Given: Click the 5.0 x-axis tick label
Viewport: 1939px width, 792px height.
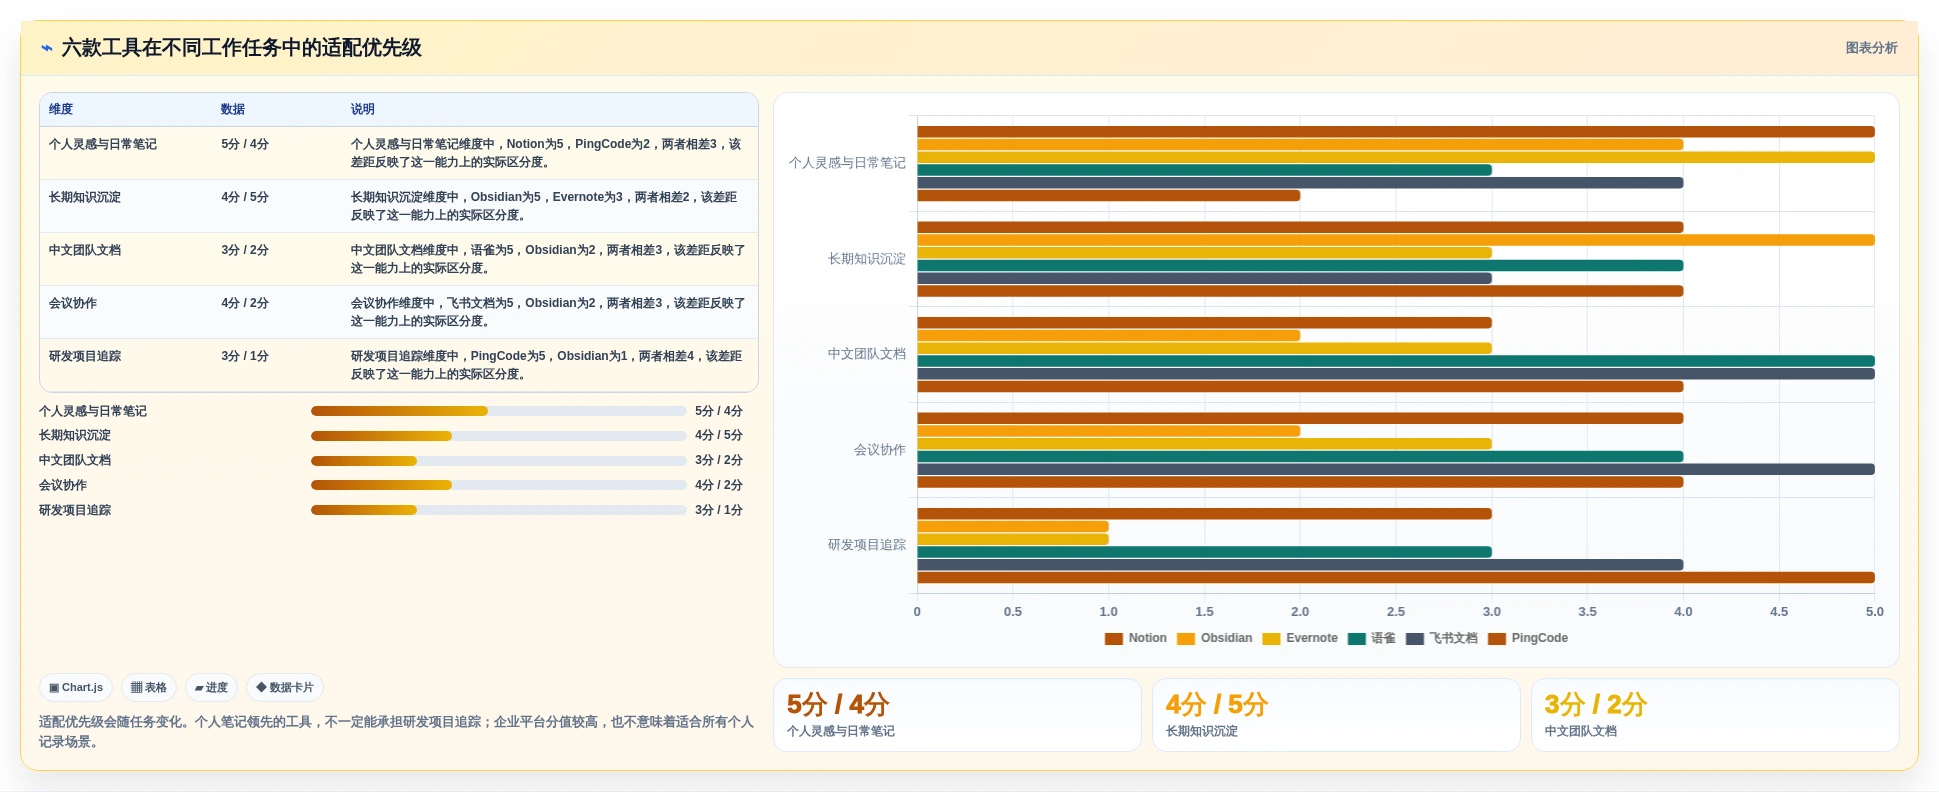Looking at the screenshot, I should pyautogui.click(x=1874, y=612).
